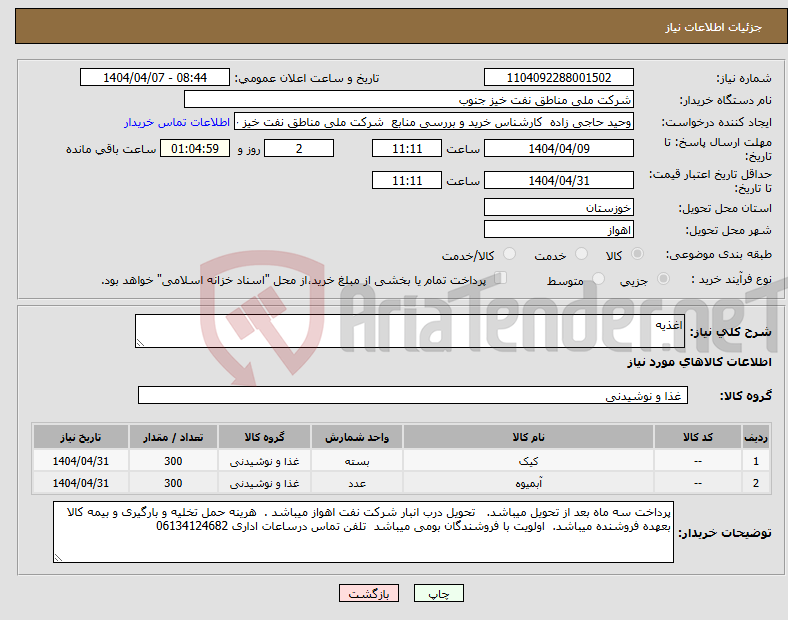Click the تعداد / مقدار column header
The image size is (788, 620).
click(173, 437)
